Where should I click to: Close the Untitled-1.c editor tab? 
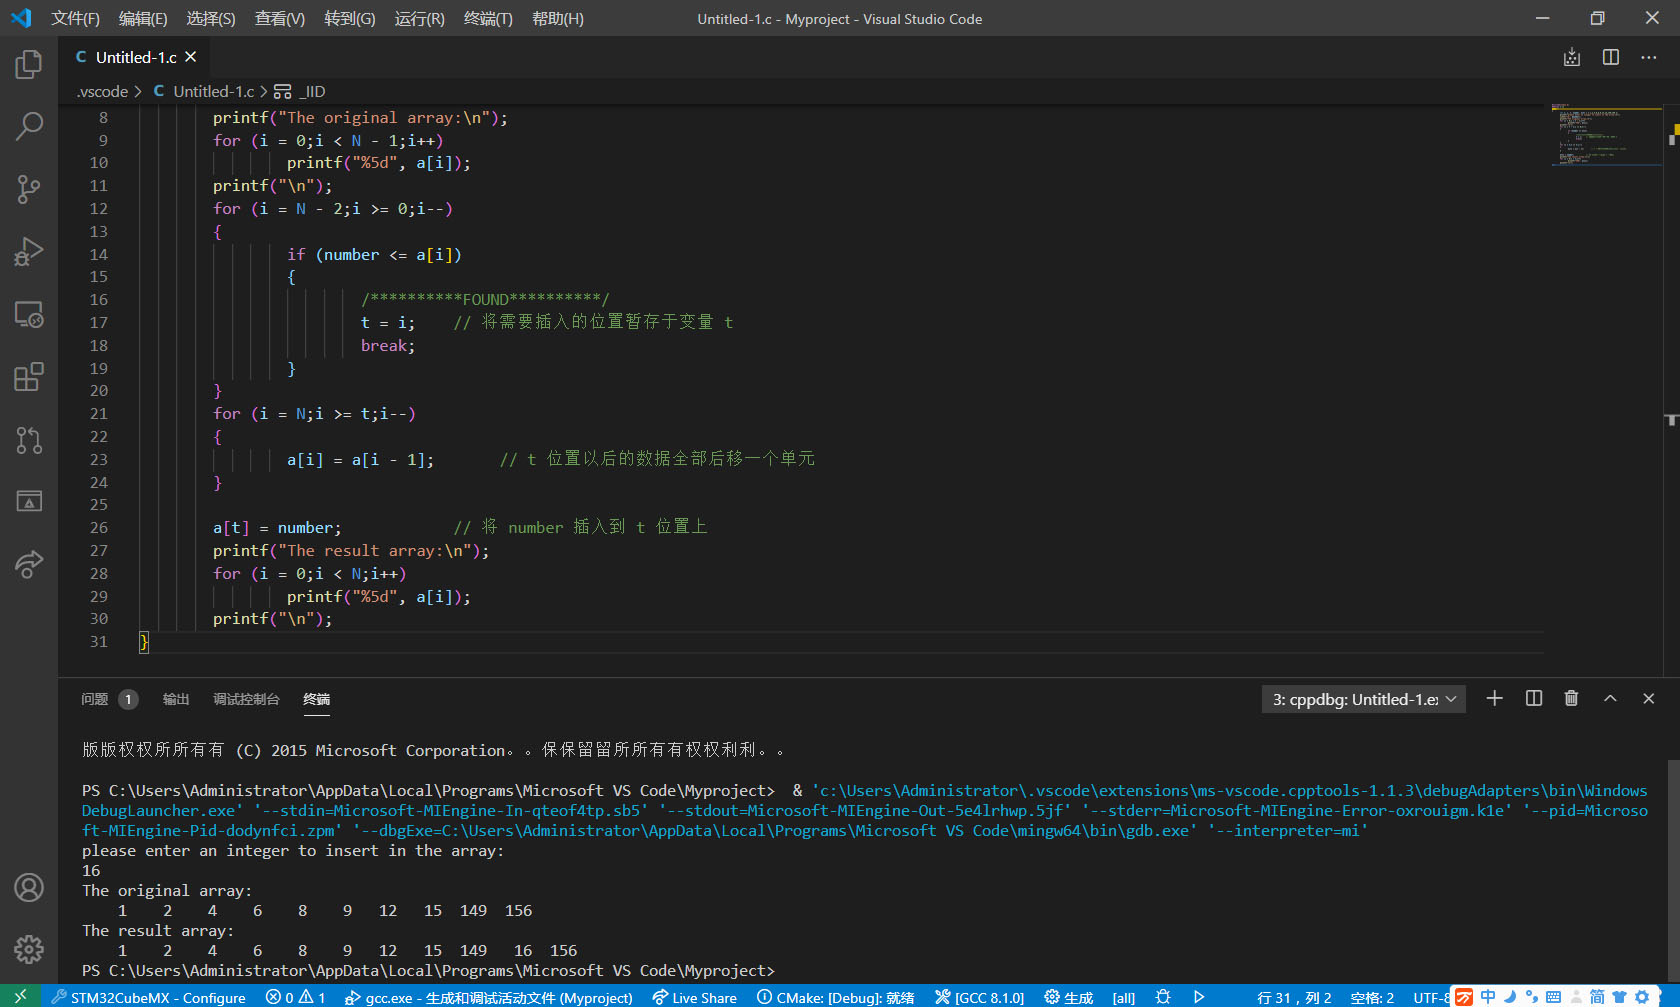[191, 57]
